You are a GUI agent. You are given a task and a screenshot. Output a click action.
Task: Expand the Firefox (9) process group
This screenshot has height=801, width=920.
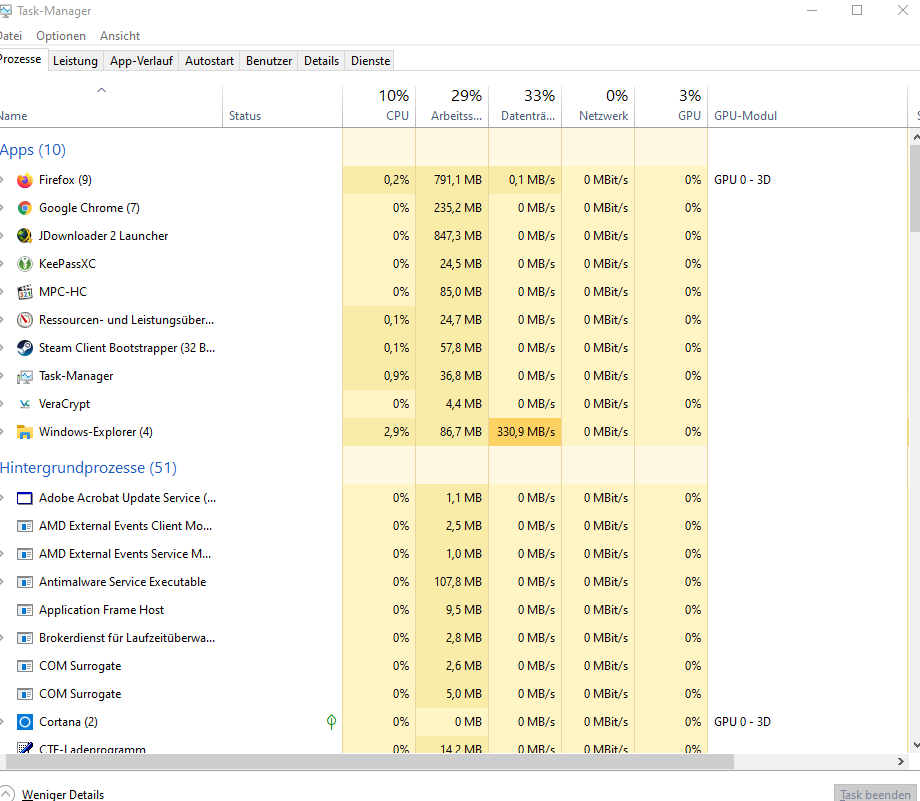[2, 180]
